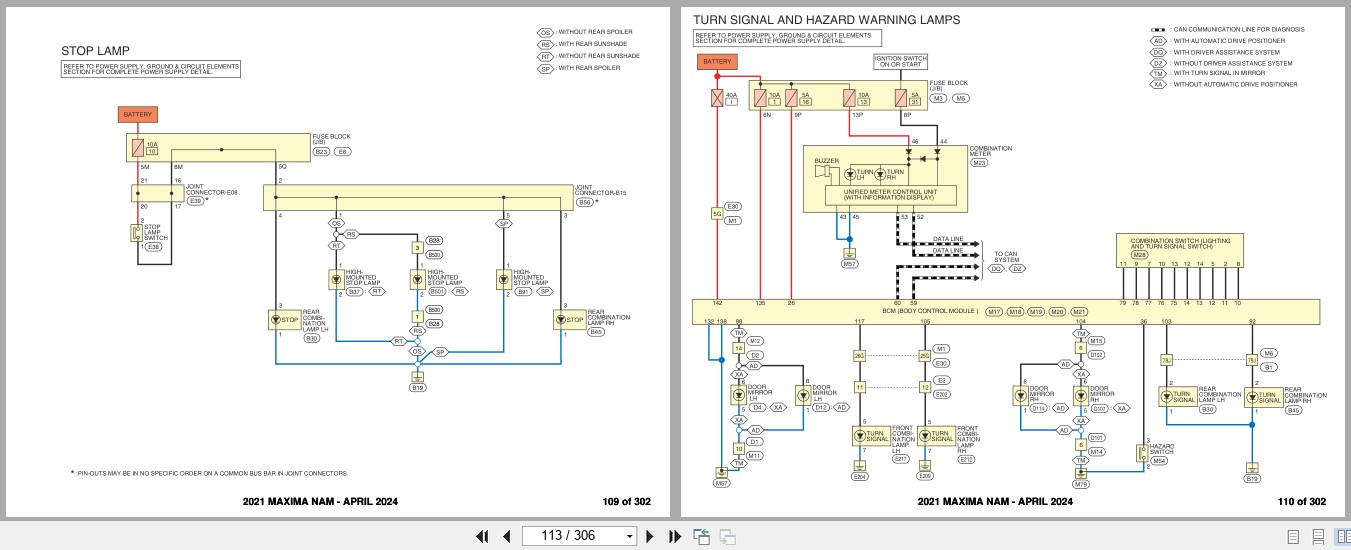The image size is (1351, 550).
Task: Switch to single page view
Action: (1293, 537)
